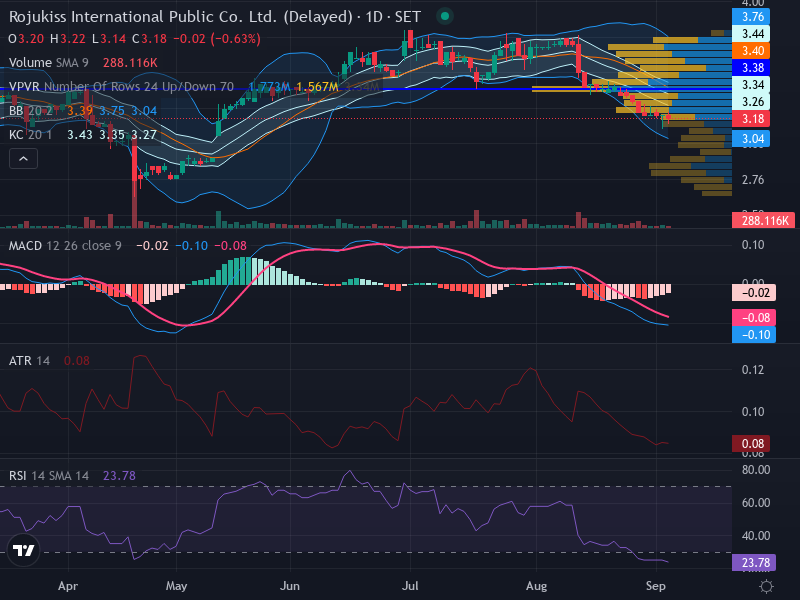Click the 0.08 ATR value label
This screenshot has height=600, width=800.
[751, 443]
